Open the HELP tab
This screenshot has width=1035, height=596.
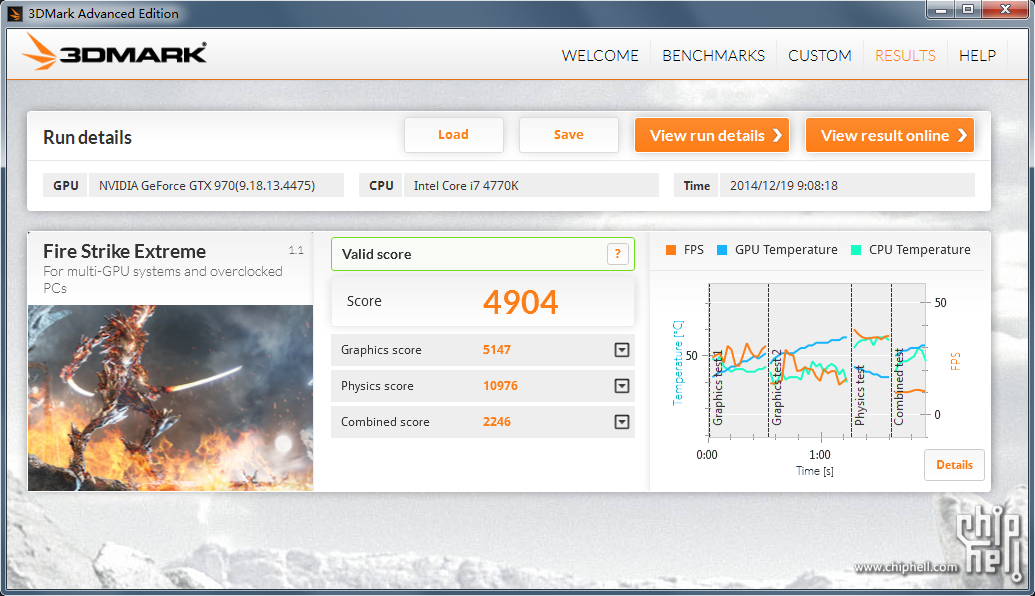[978, 55]
